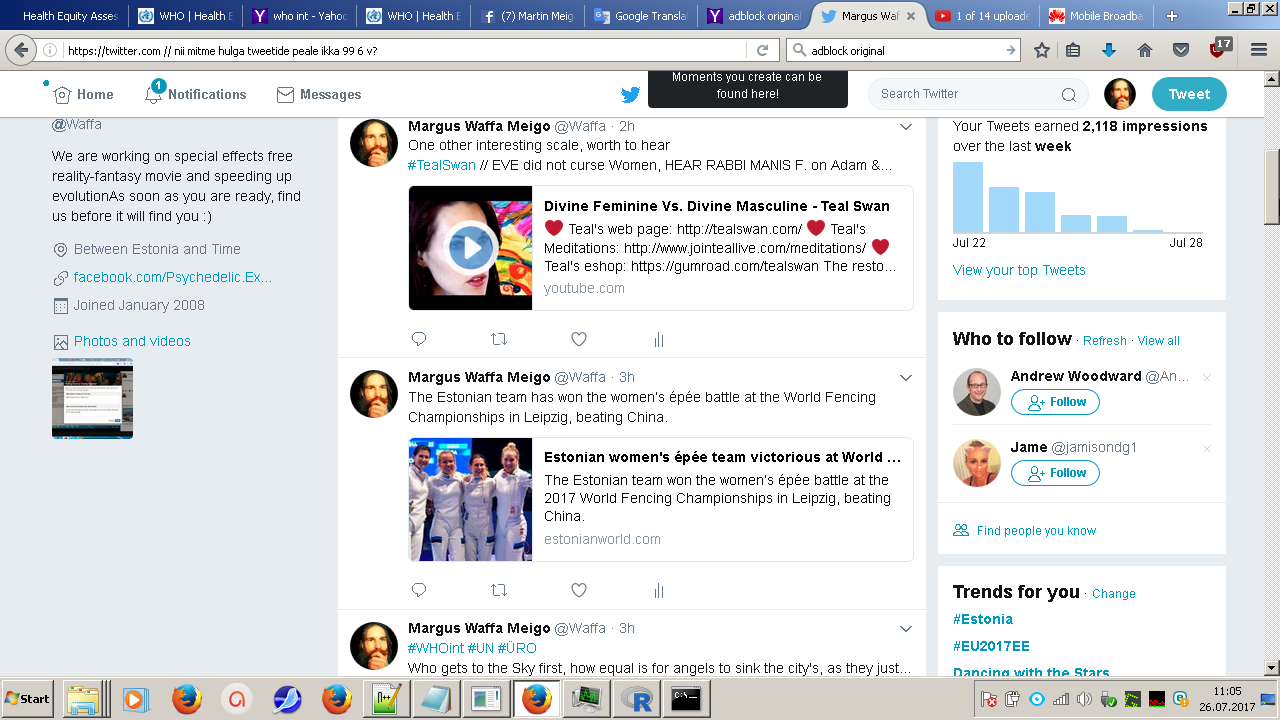The image size is (1280, 720).
Task: Reload the current page
Action: coord(762,50)
